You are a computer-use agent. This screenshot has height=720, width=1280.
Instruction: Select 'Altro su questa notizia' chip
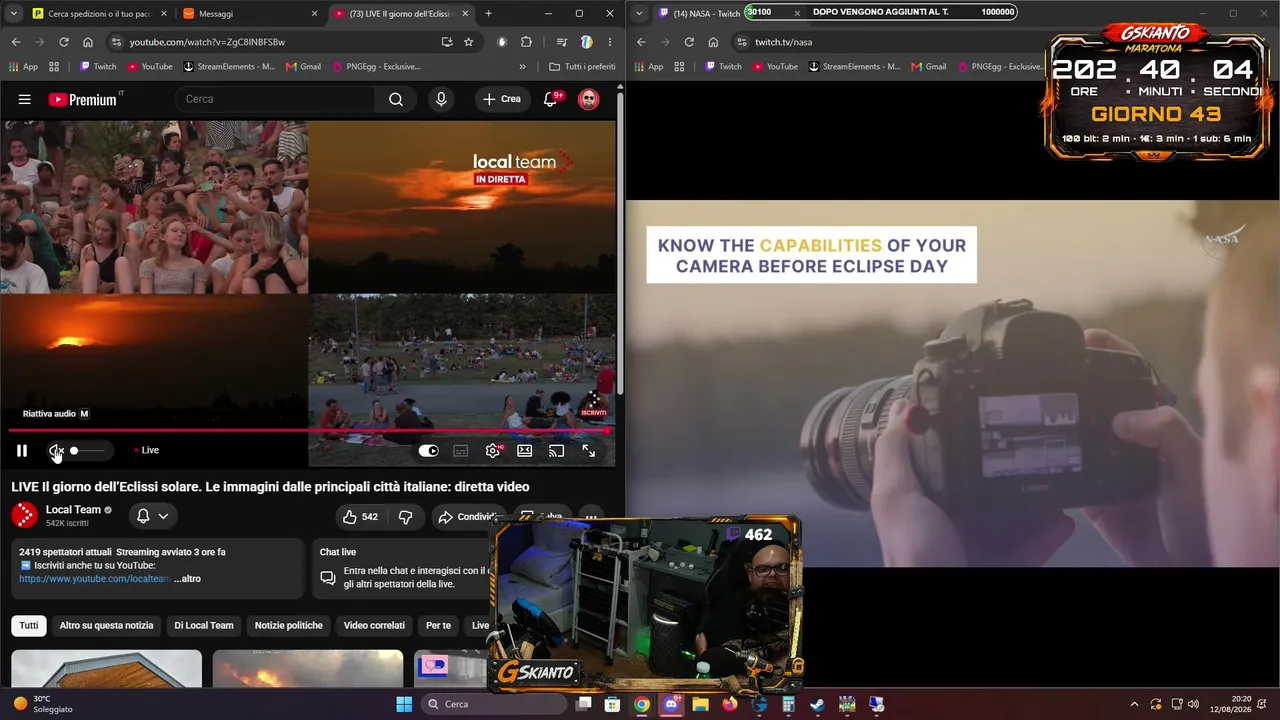[106, 626]
